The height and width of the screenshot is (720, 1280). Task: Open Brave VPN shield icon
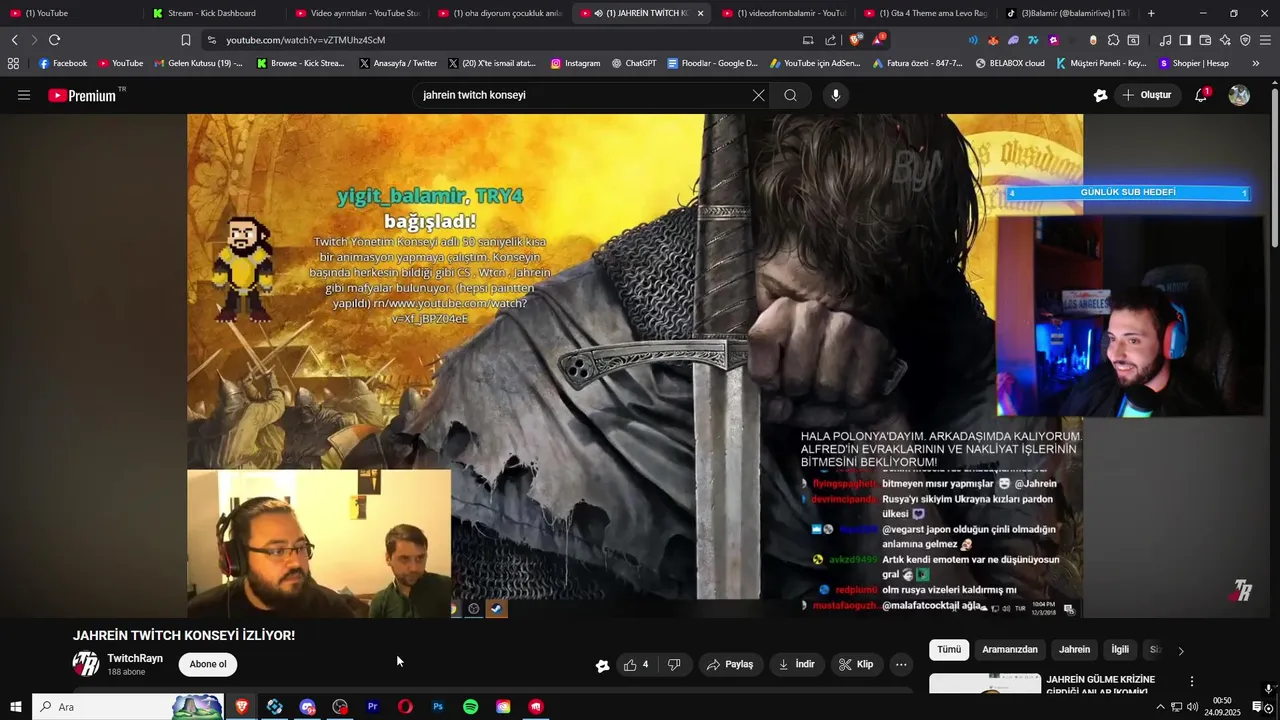coord(1245,40)
